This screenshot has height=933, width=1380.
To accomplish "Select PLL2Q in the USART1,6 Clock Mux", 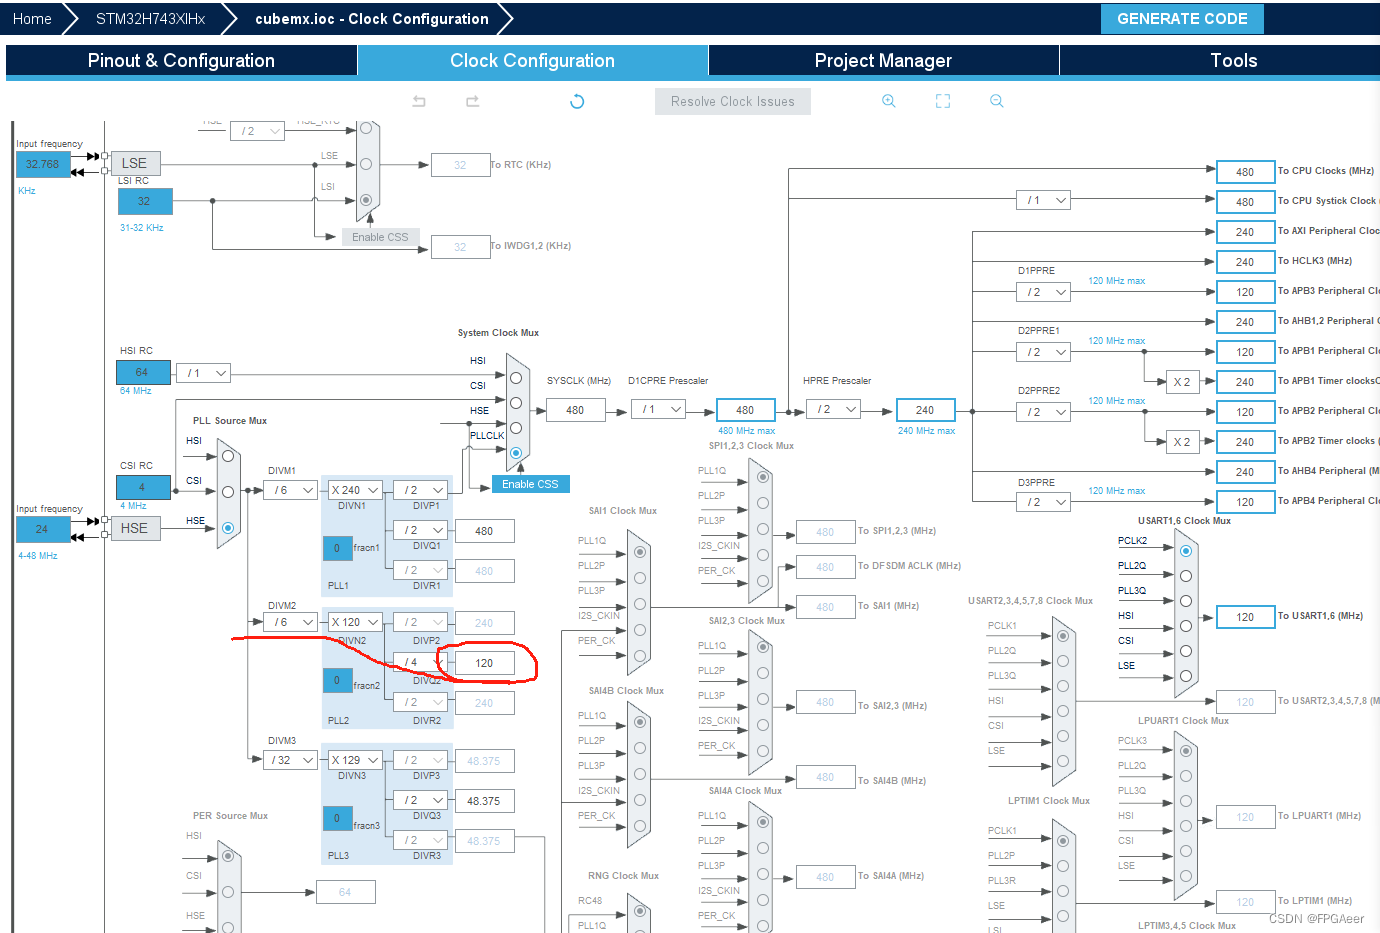I will [x=1186, y=576].
